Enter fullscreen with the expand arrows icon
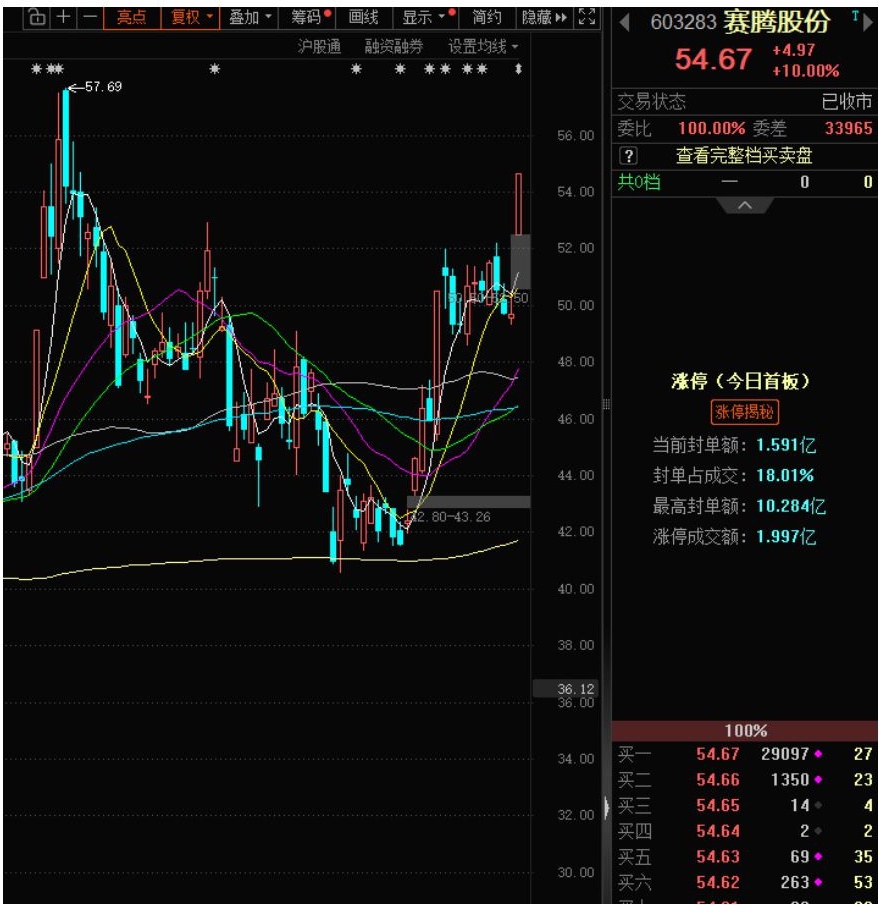 [587, 17]
